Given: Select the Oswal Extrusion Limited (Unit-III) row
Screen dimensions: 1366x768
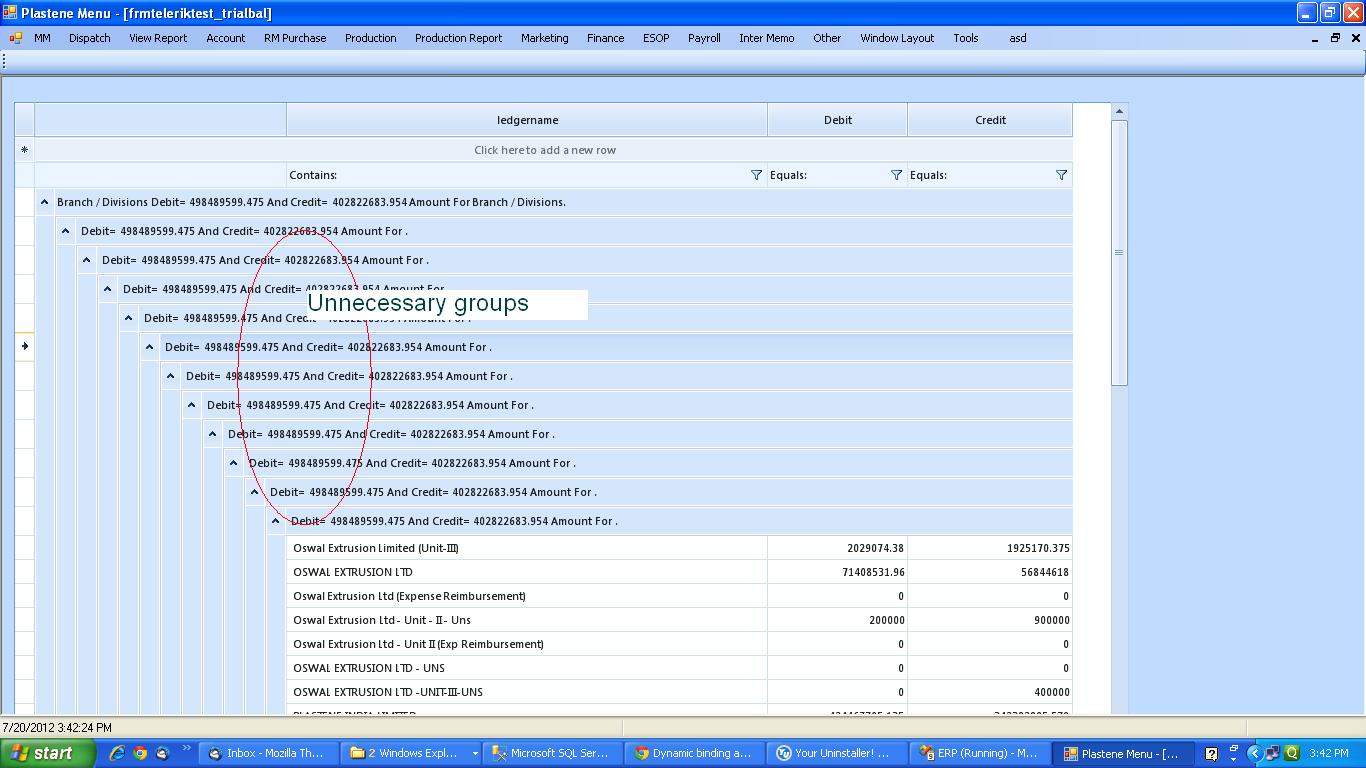Looking at the screenshot, I should [679, 548].
